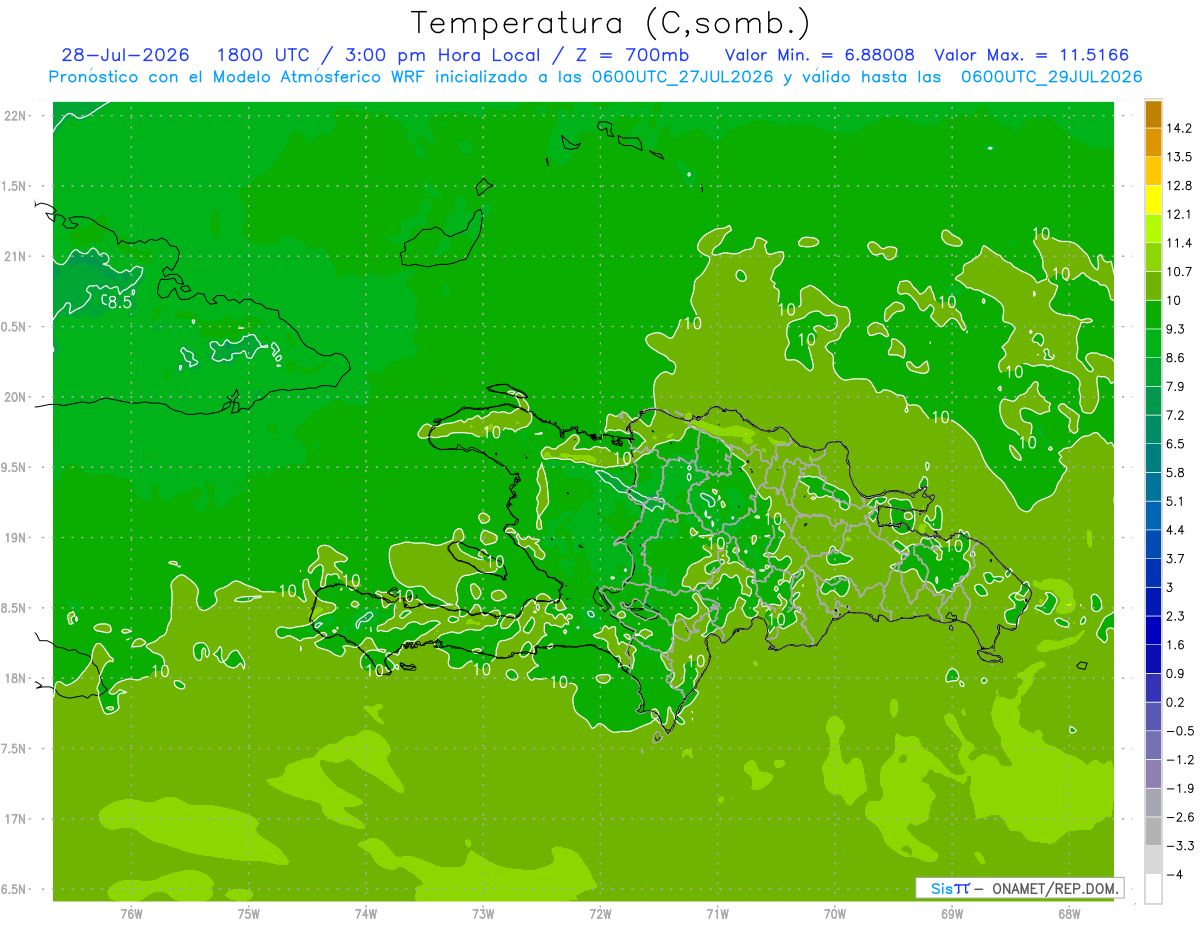Click the 72W longitude label
The width and height of the screenshot is (1200, 927).
pos(600,913)
